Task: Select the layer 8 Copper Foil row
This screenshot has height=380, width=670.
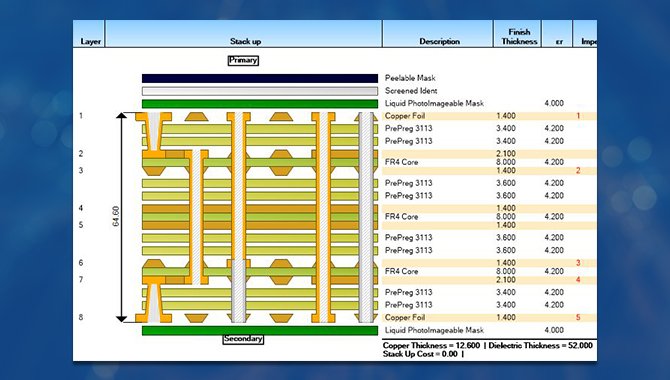Action: (x=489, y=318)
